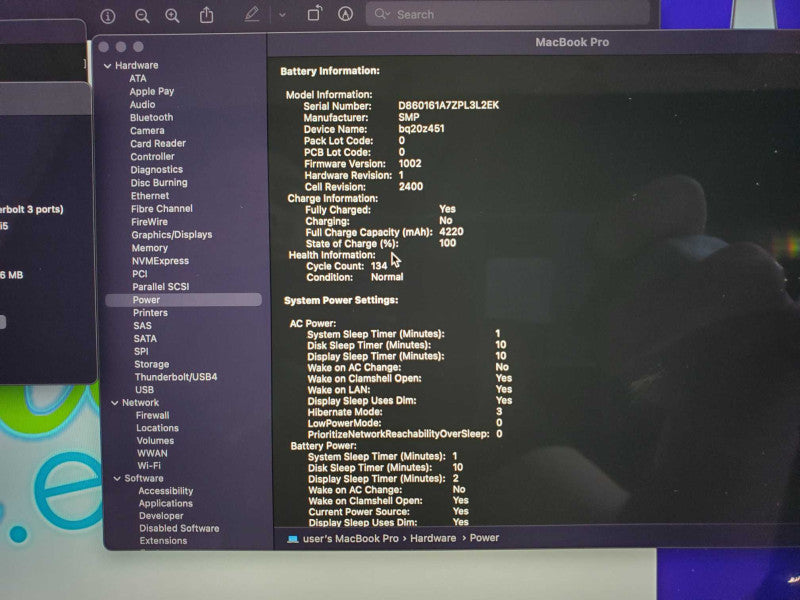800x600 pixels.
Task: Select Parallel SCSI in the sidebar
Action: click(x=161, y=287)
